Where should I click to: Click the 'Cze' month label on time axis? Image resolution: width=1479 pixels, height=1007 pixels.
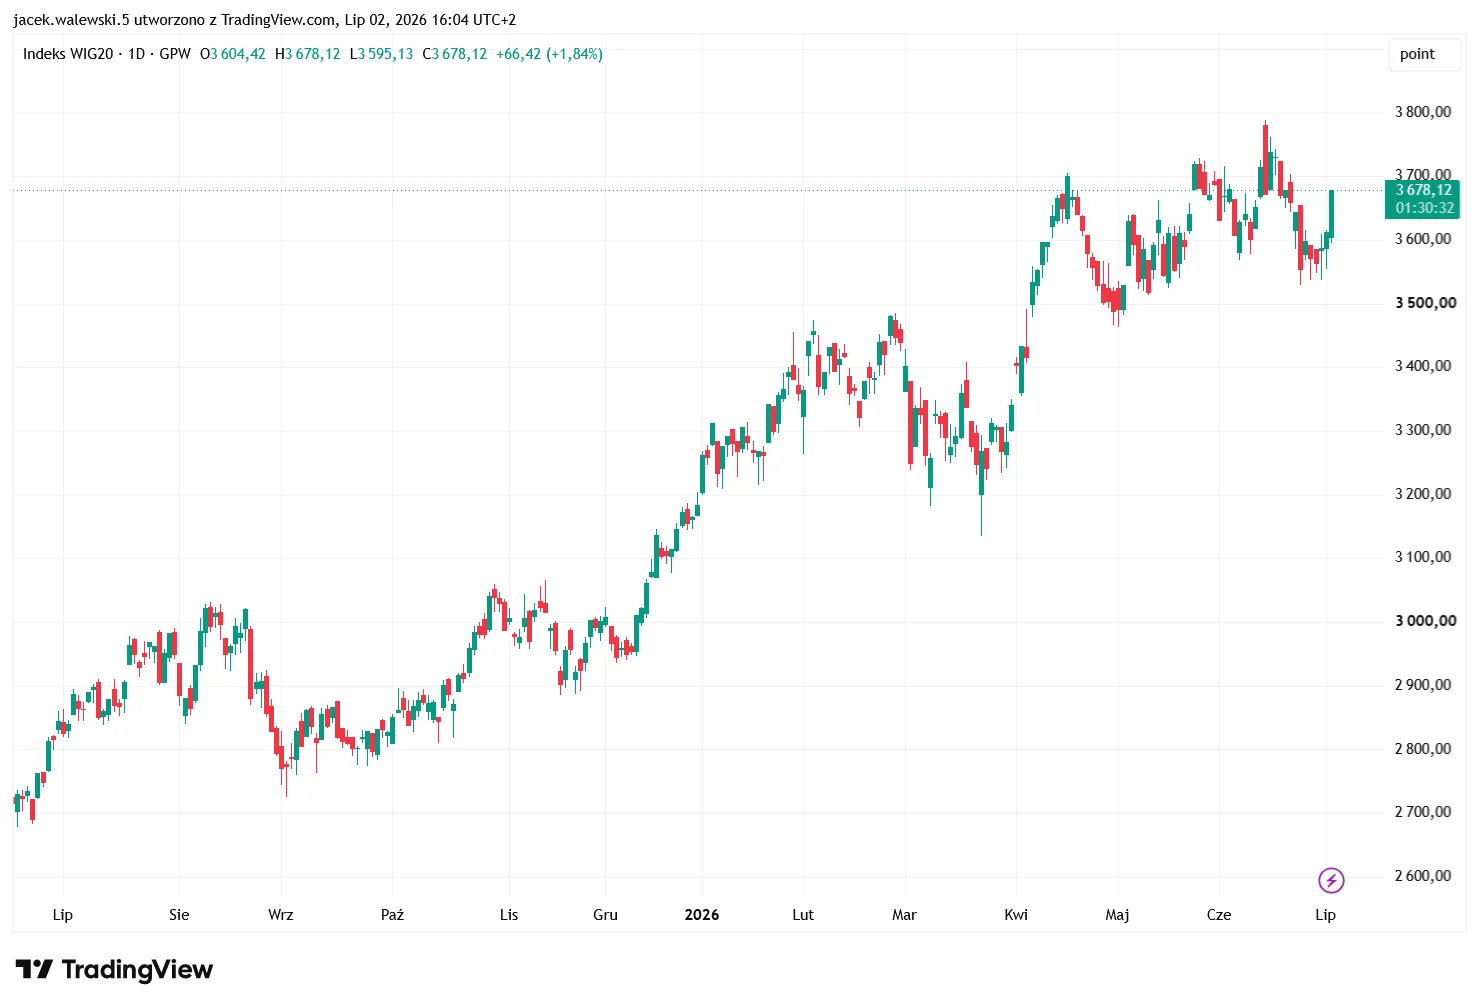[x=1219, y=915]
